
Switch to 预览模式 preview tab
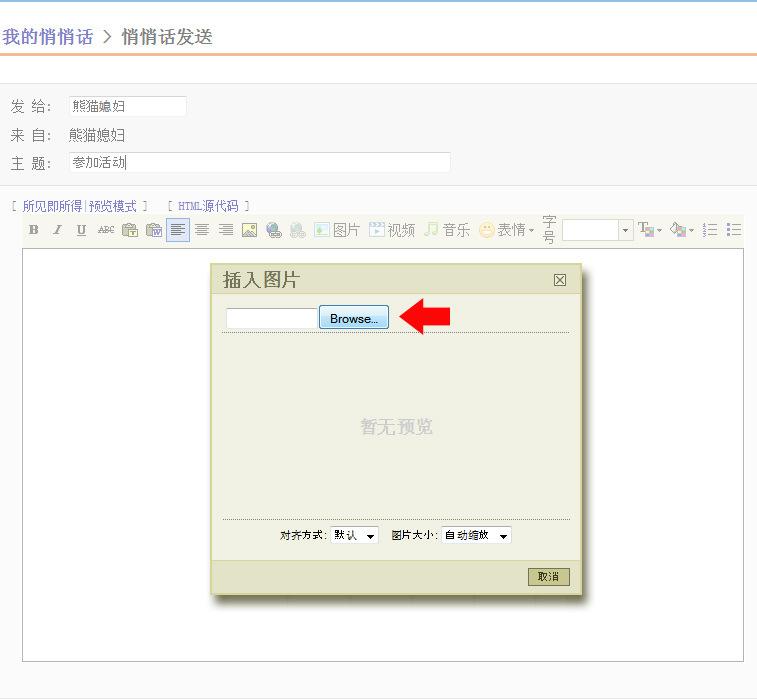112,206
